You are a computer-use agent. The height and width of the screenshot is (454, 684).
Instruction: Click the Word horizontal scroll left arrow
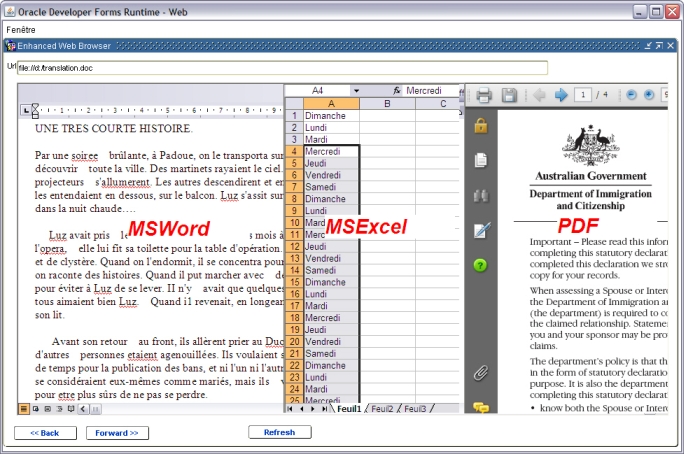coord(83,409)
